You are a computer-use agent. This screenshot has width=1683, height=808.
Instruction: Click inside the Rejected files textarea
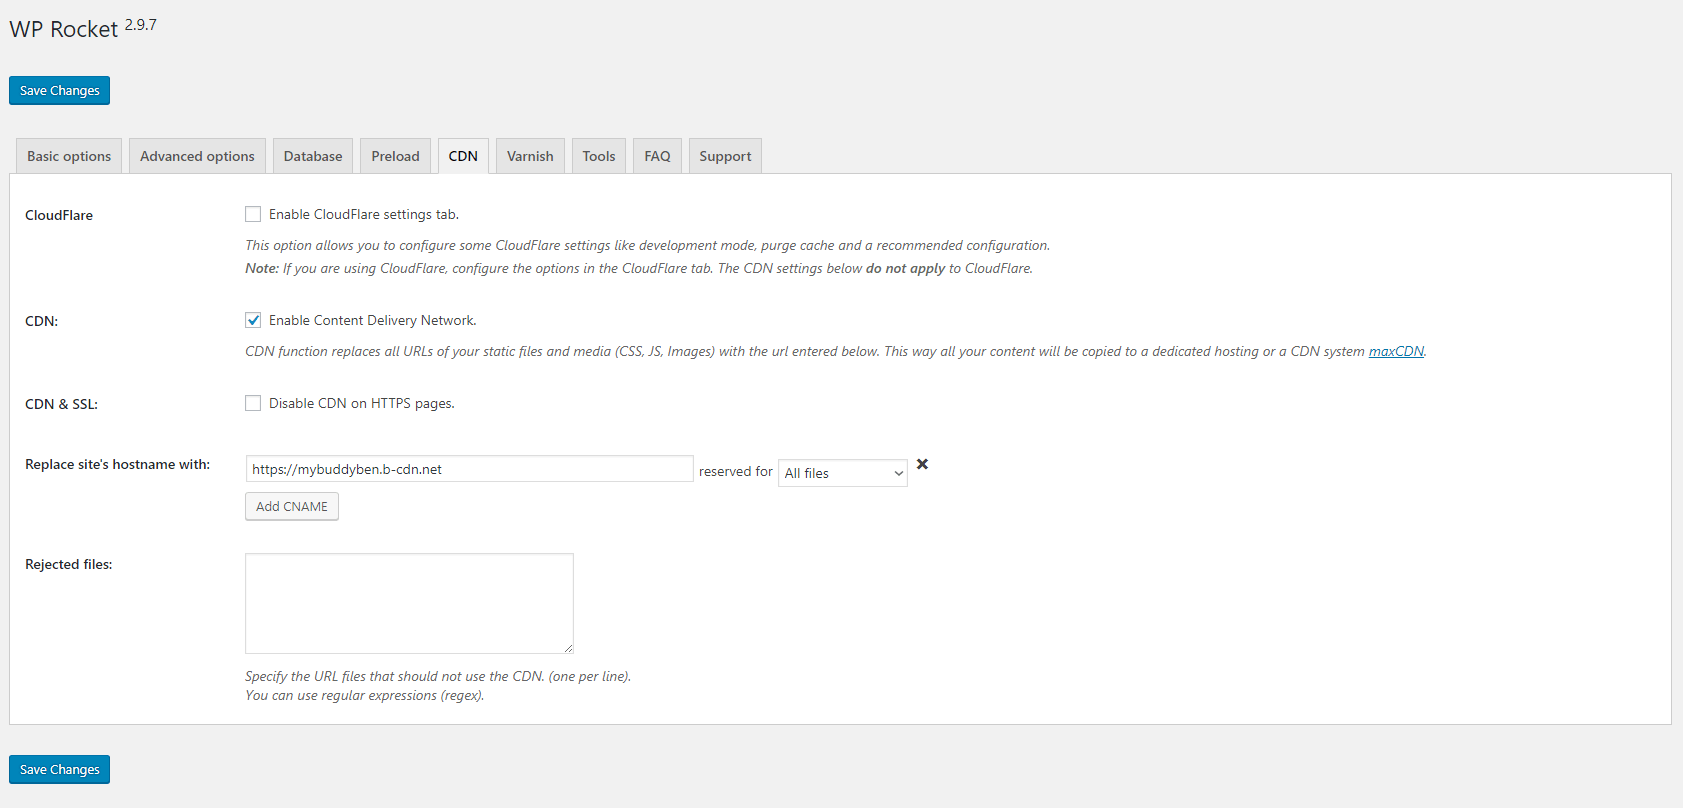[409, 603]
